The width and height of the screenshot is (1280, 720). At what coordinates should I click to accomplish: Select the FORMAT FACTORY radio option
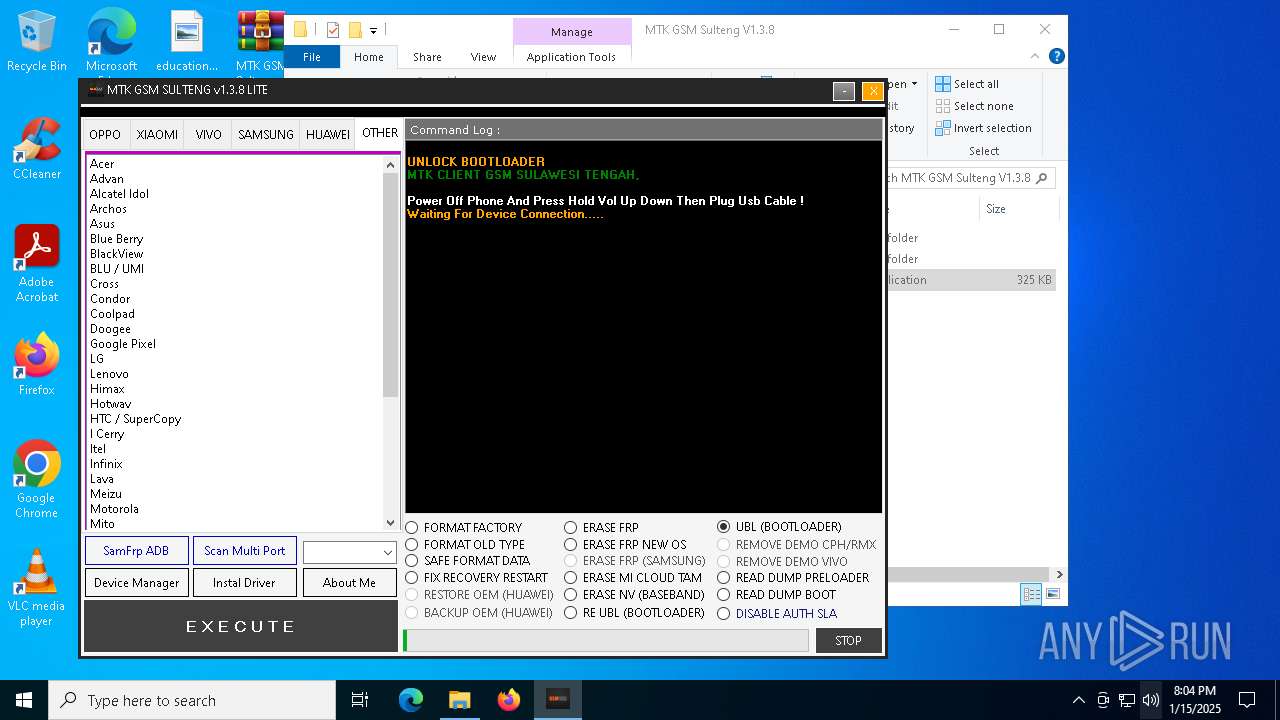click(x=464, y=528)
